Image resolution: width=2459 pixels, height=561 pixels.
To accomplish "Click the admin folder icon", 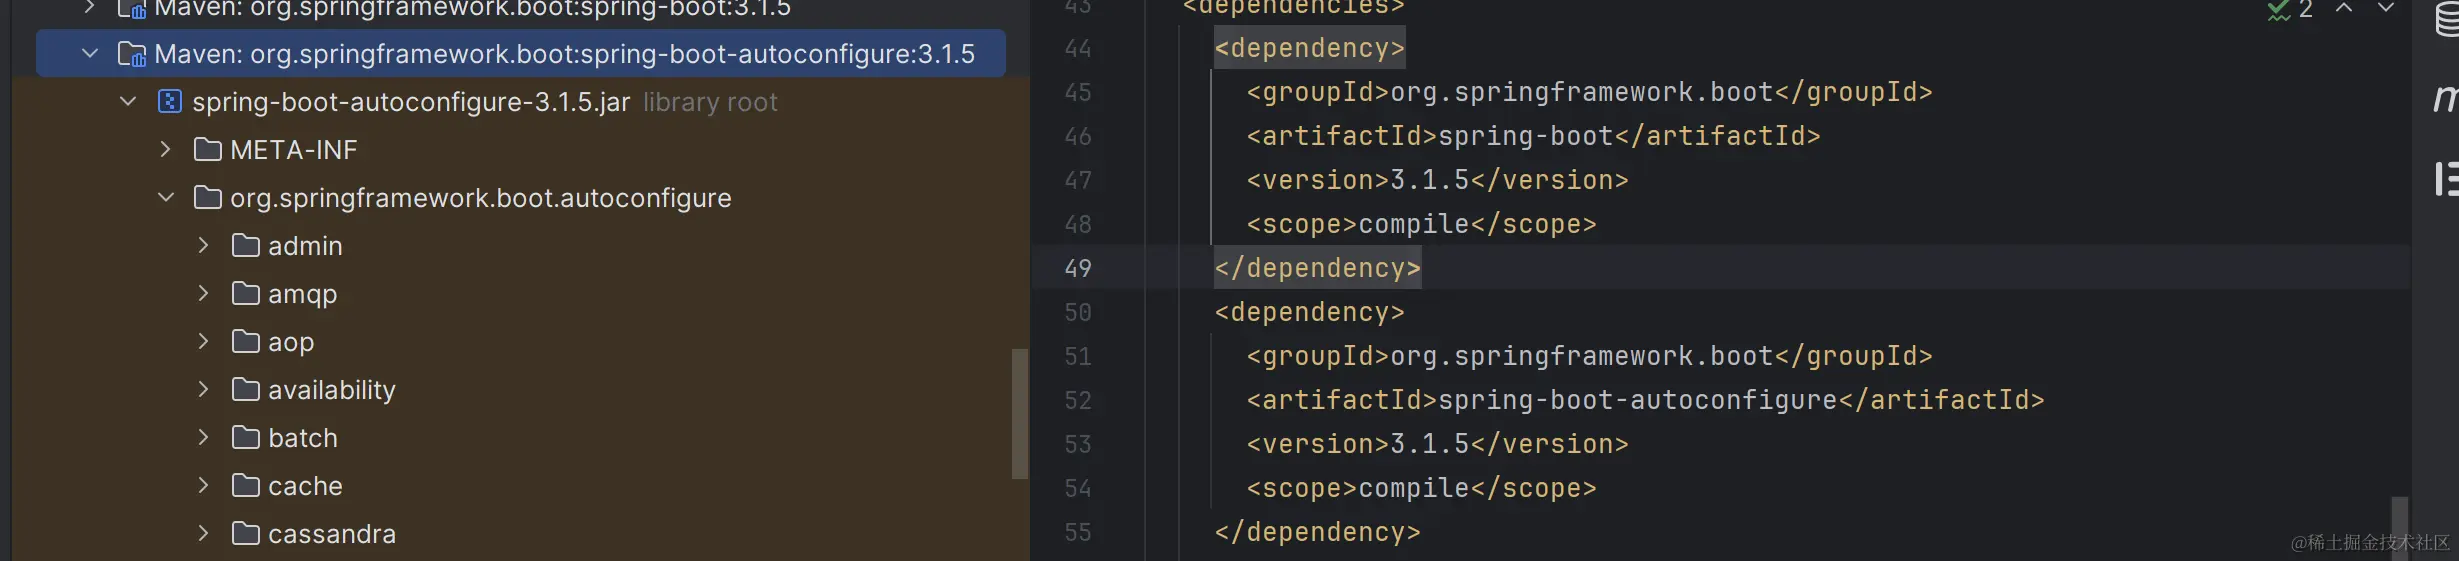I will 246,245.
